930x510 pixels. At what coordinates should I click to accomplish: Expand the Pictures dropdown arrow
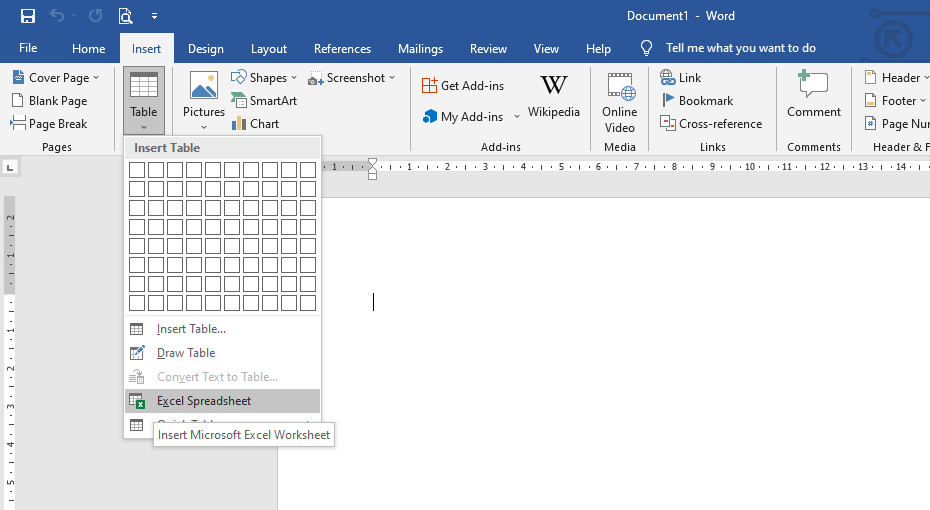click(x=203, y=127)
